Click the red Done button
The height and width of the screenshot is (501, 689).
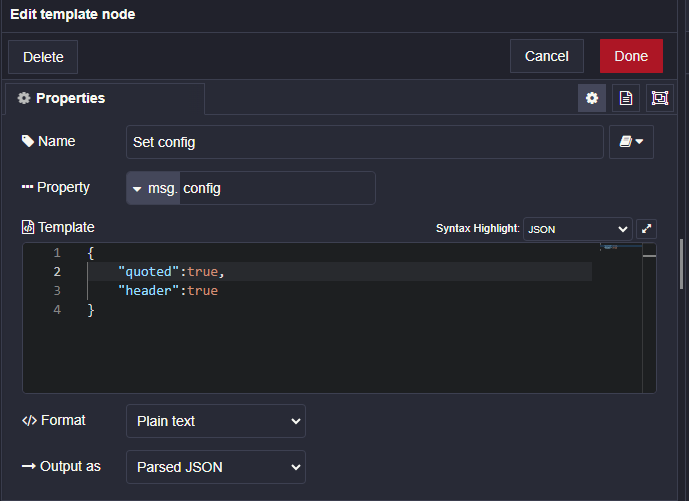pyautogui.click(x=631, y=56)
